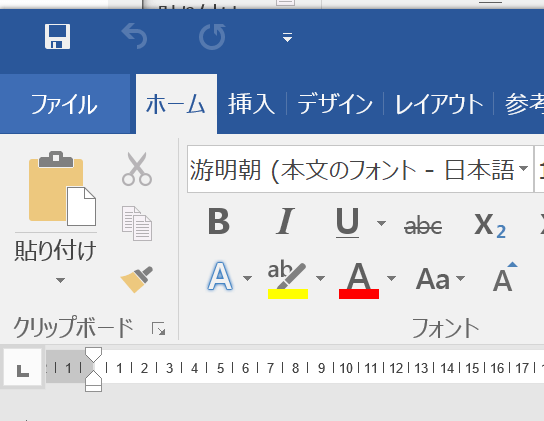Expand the font name dropdown arrow

tap(524, 169)
